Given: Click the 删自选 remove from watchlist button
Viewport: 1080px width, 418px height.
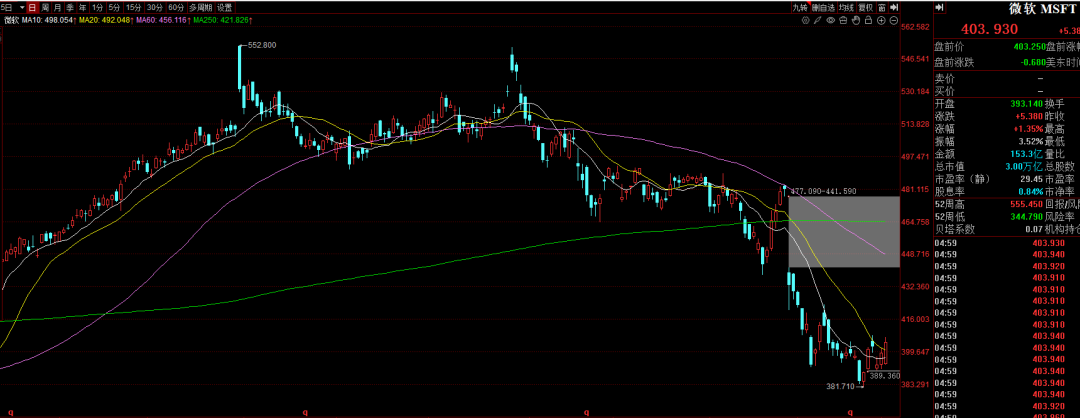Looking at the screenshot, I should [x=822, y=7].
